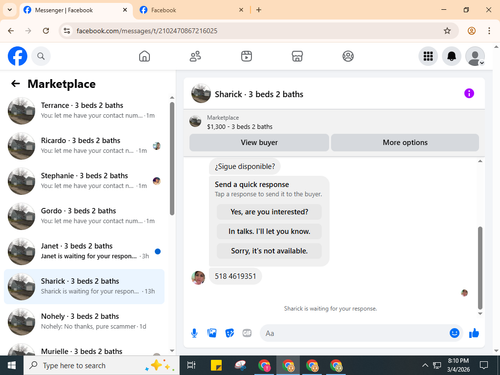Open a new browser tab
Viewport: 500px width, 375px height.
point(259,10)
